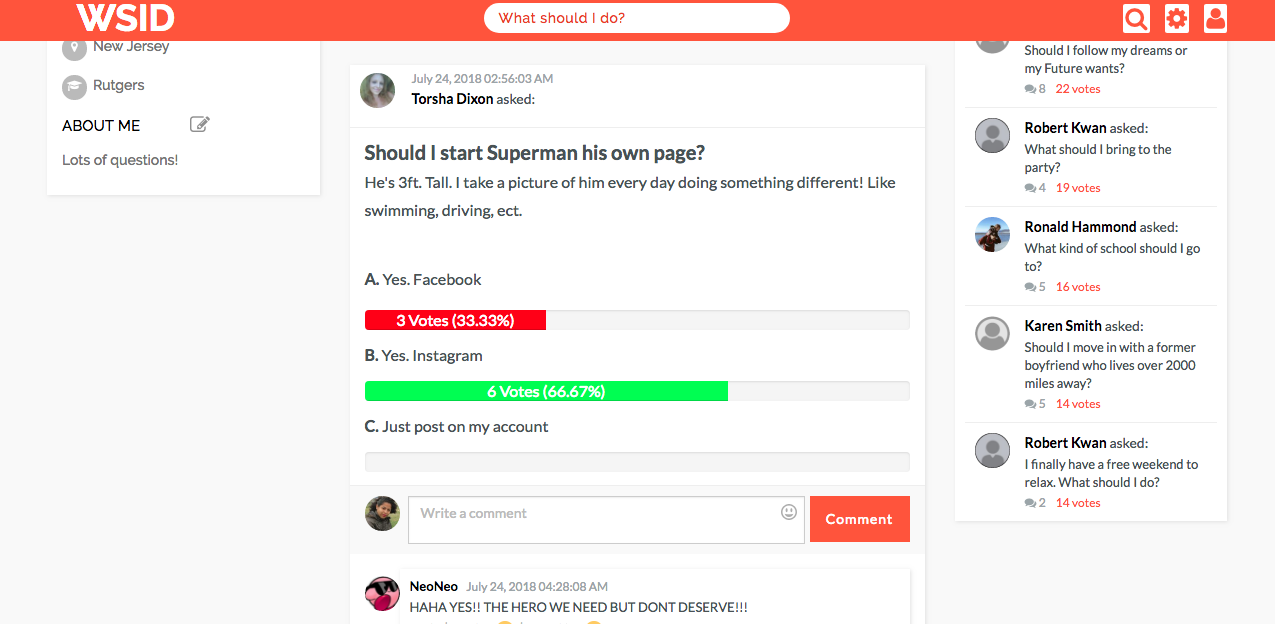Click the location pin icon beside New Jersey
The image size is (1275, 624).
click(x=74, y=45)
